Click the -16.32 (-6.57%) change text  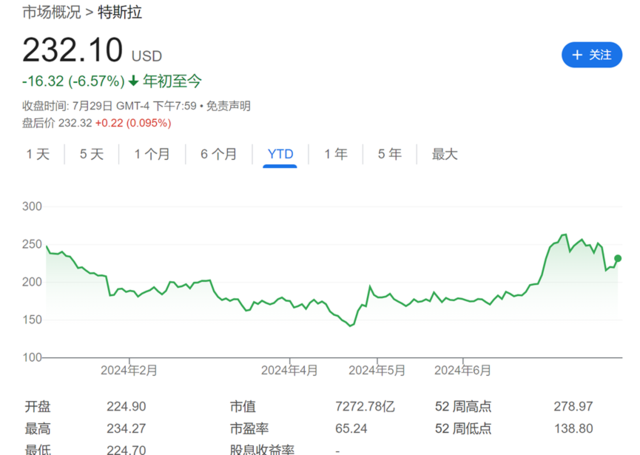(73, 81)
